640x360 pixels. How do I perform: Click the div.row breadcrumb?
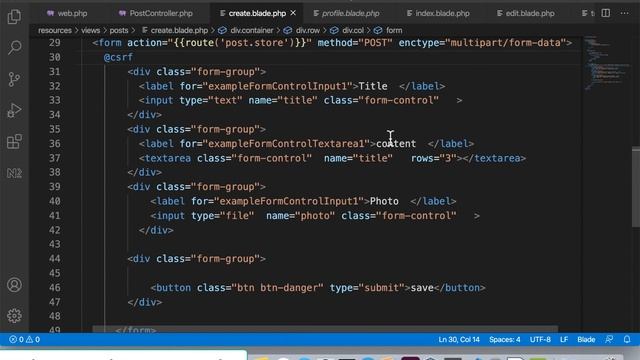click(302, 30)
